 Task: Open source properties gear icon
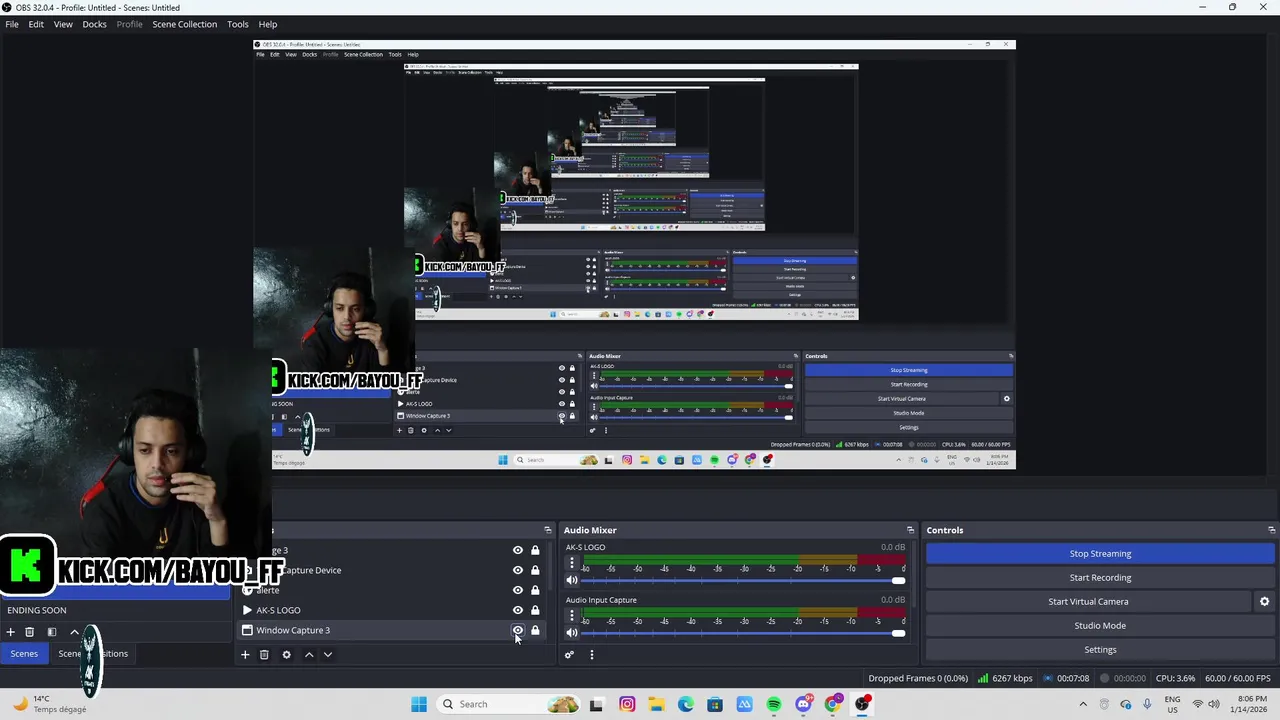[x=286, y=655]
